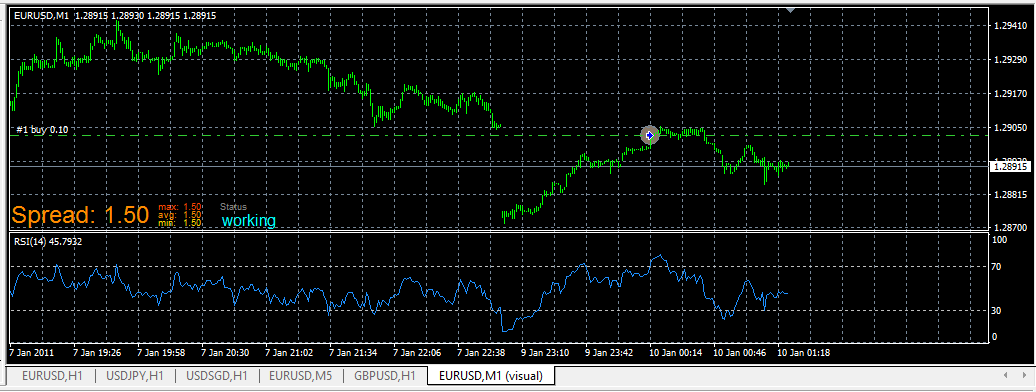This screenshot has height=392, width=1036.
Task: Click the 1.29410 price scale value
Action: tap(1010, 26)
